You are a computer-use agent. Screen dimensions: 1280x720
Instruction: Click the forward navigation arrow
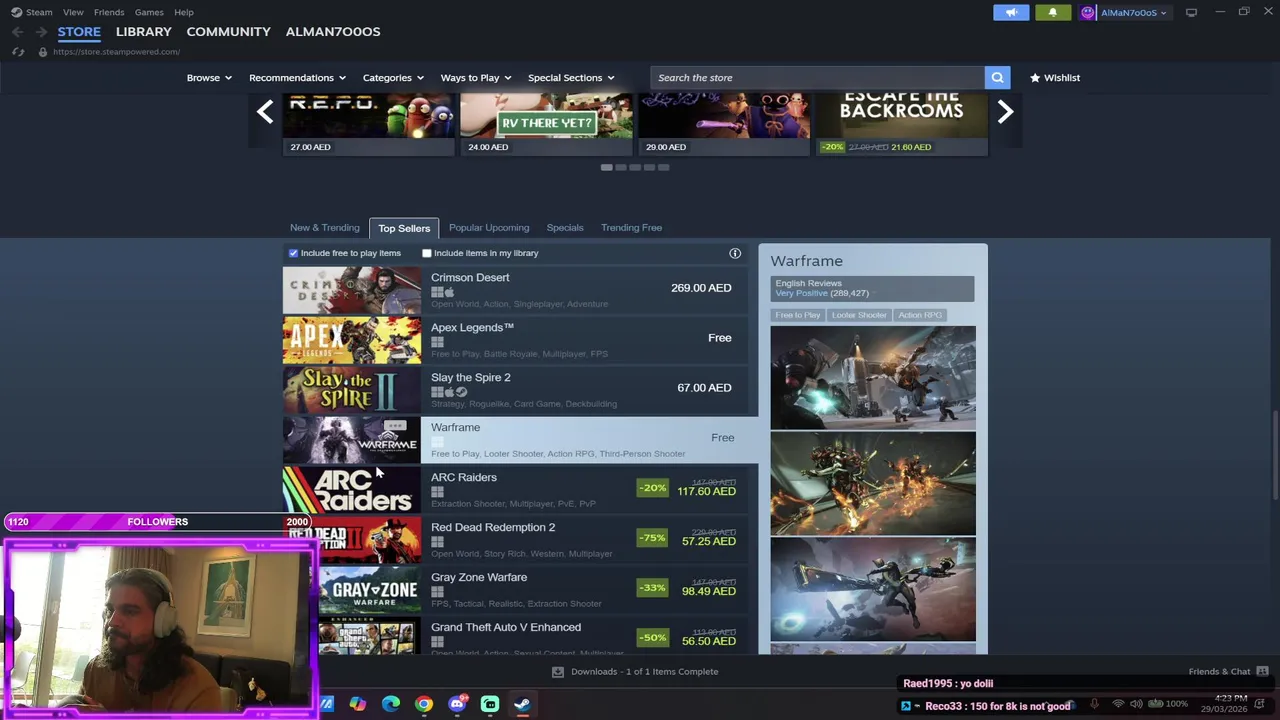[41, 32]
